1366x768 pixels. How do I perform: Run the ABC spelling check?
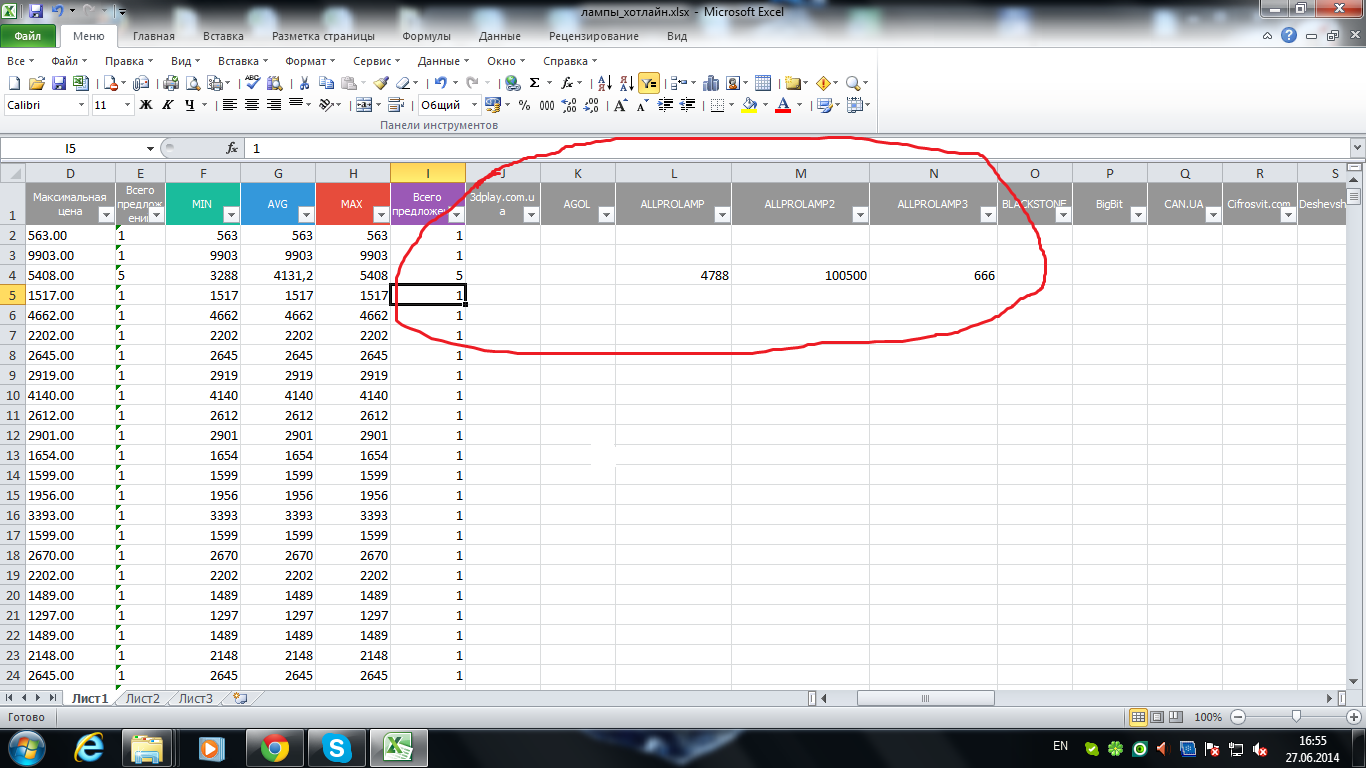[252, 83]
